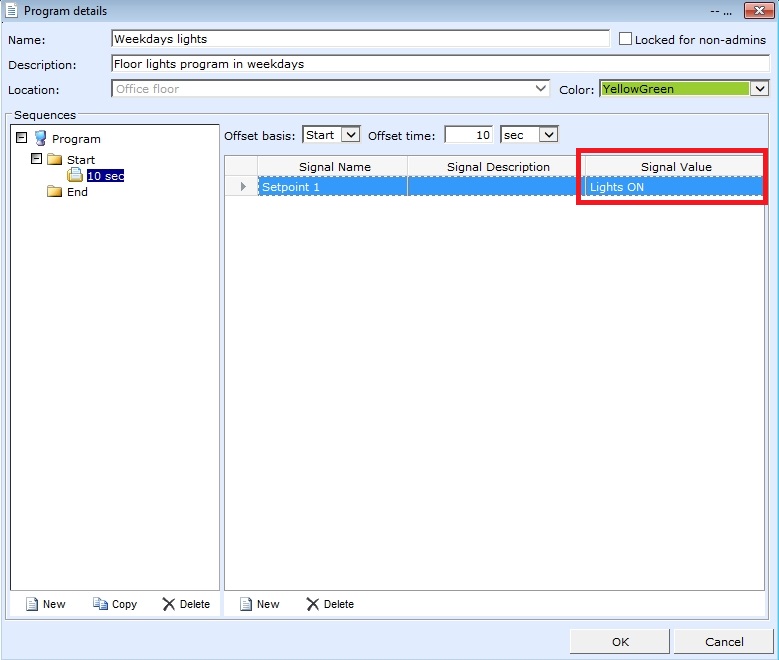Click the 10 sec sequence item icon
Viewport: 779px width, 660px height.
[75, 176]
